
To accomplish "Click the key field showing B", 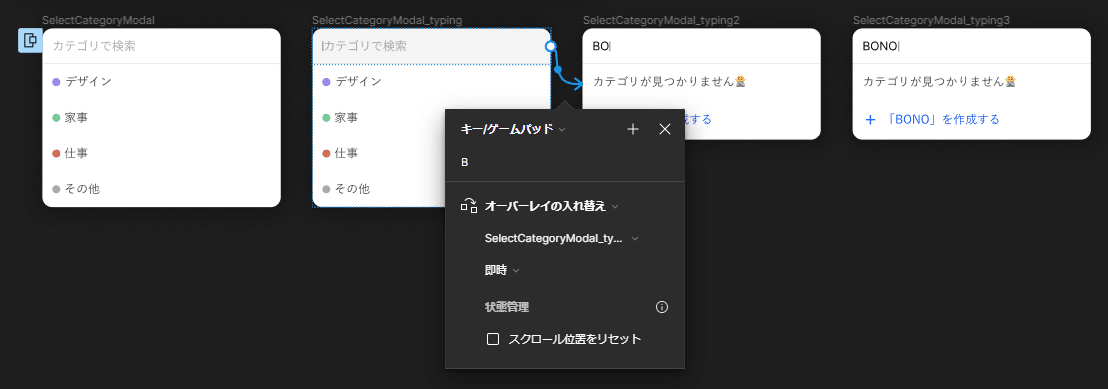I will coord(565,162).
